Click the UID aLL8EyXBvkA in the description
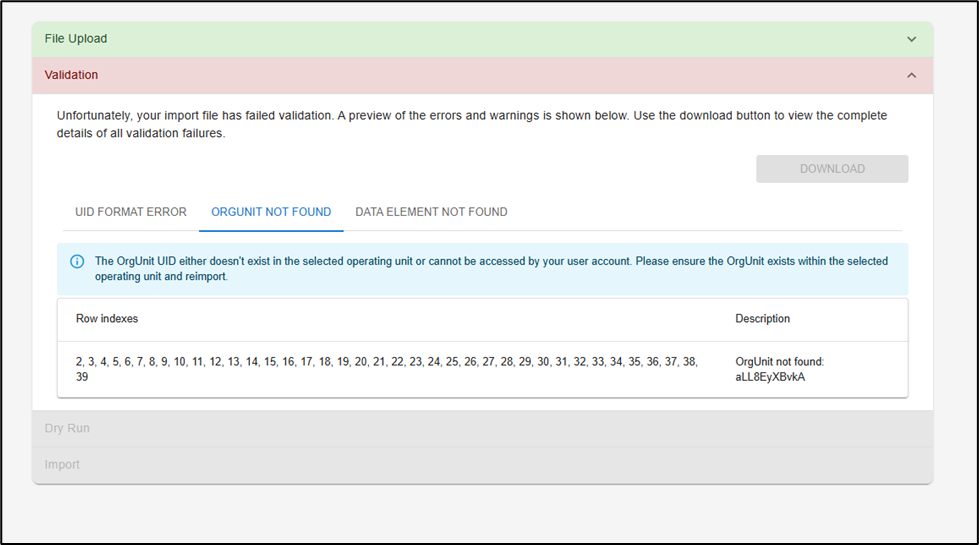Viewport: 979px width, 545px height. [x=770, y=377]
